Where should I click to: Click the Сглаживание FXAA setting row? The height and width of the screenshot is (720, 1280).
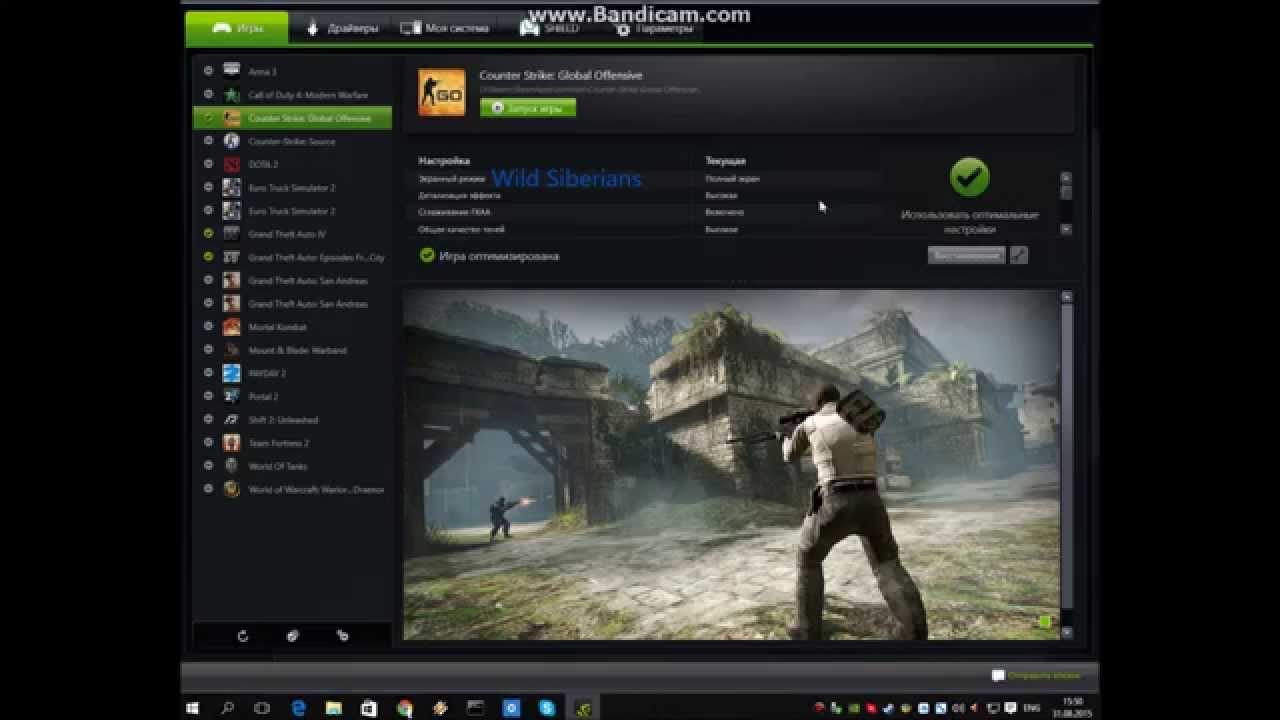coord(648,213)
